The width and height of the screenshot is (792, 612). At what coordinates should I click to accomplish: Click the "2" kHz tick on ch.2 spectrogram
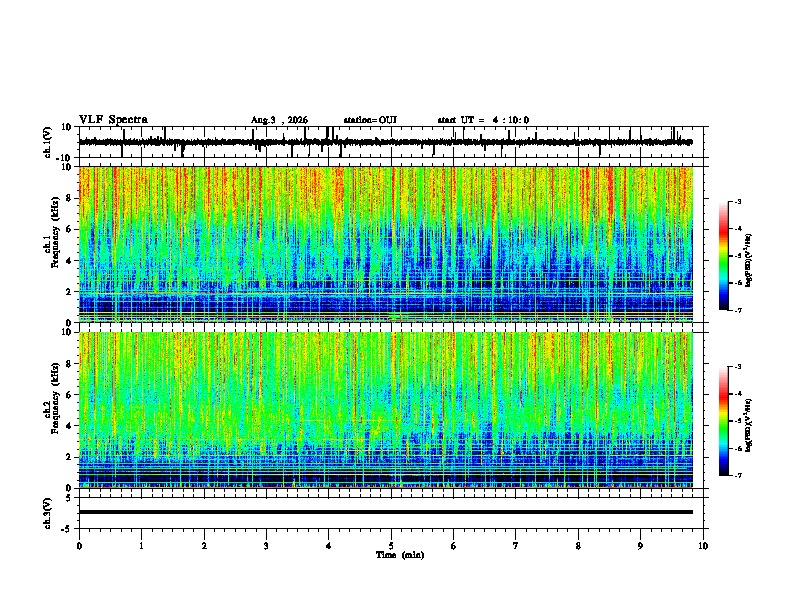click(69, 457)
